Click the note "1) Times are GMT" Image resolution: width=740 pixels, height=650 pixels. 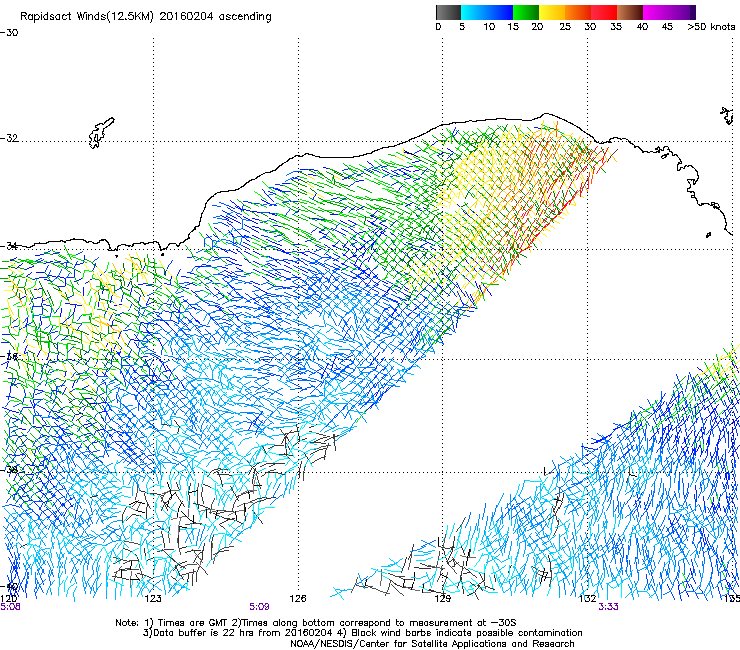(187, 623)
